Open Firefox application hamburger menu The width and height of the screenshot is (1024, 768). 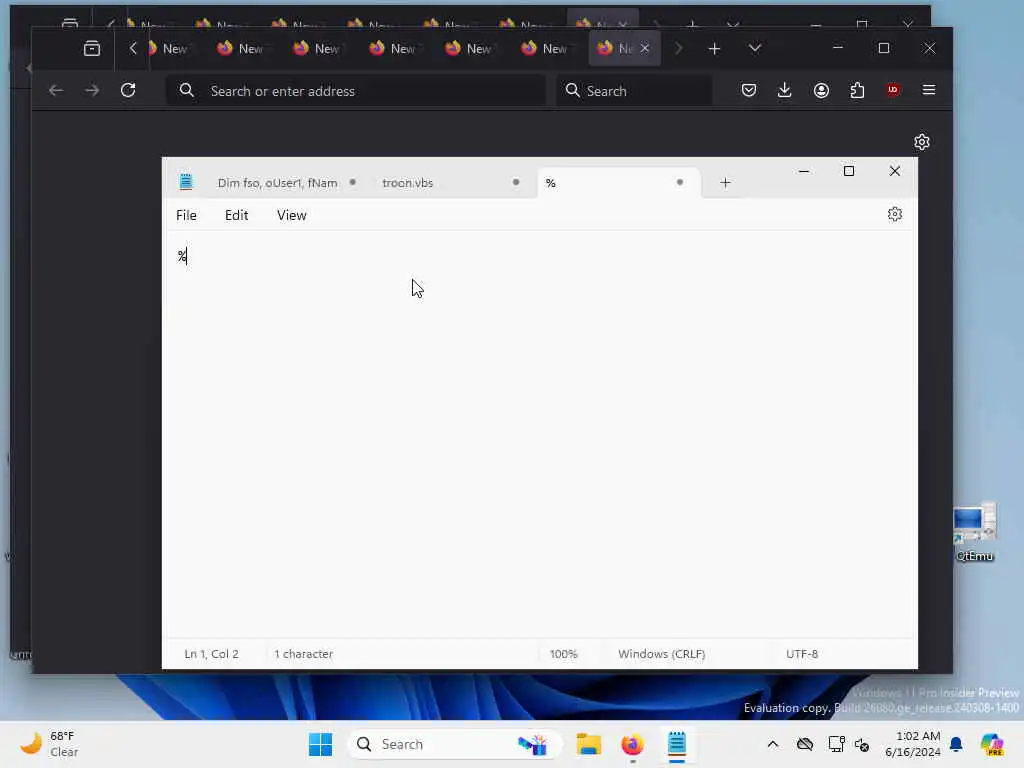click(x=929, y=90)
